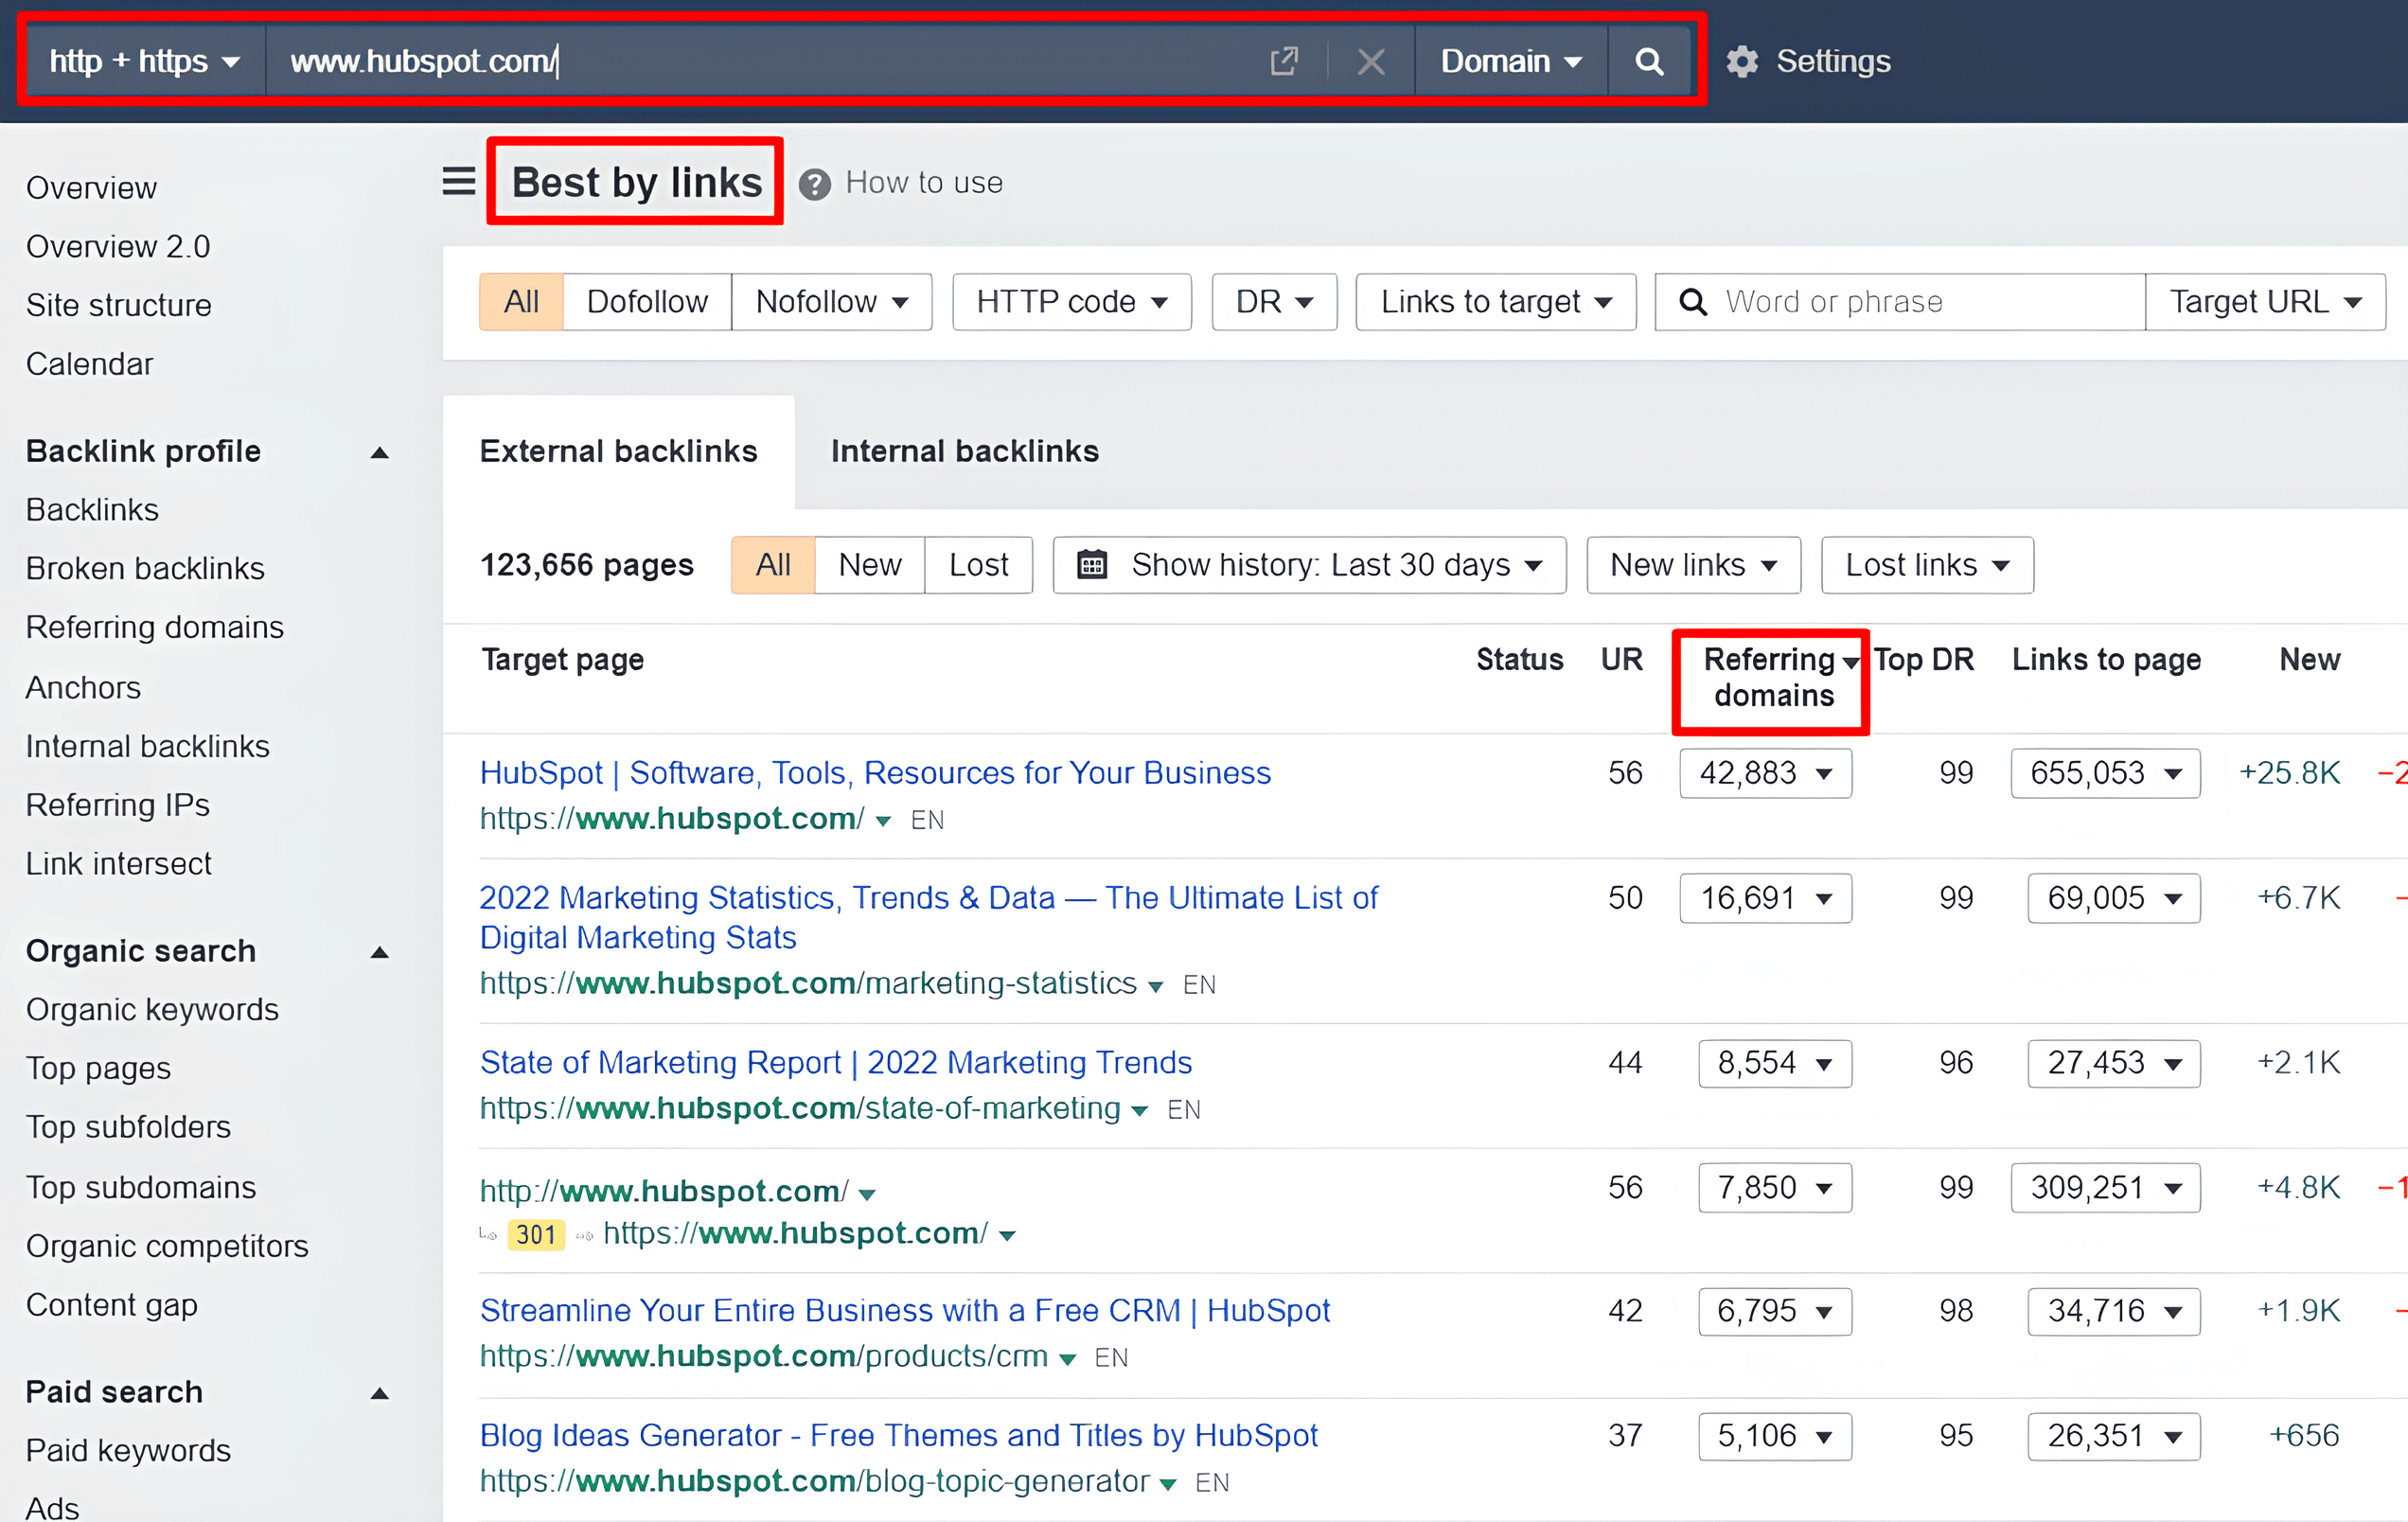Image resolution: width=2408 pixels, height=1522 pixels.
Task: Click the 301 redirect badge
Action: 536,1235
